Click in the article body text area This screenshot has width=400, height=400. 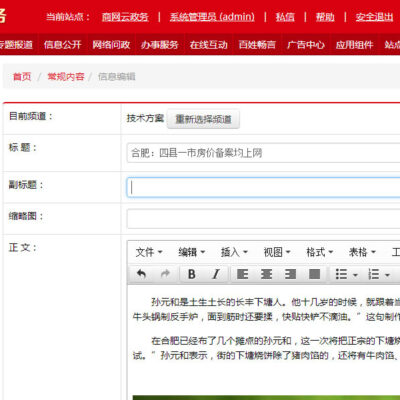point(264,342)
